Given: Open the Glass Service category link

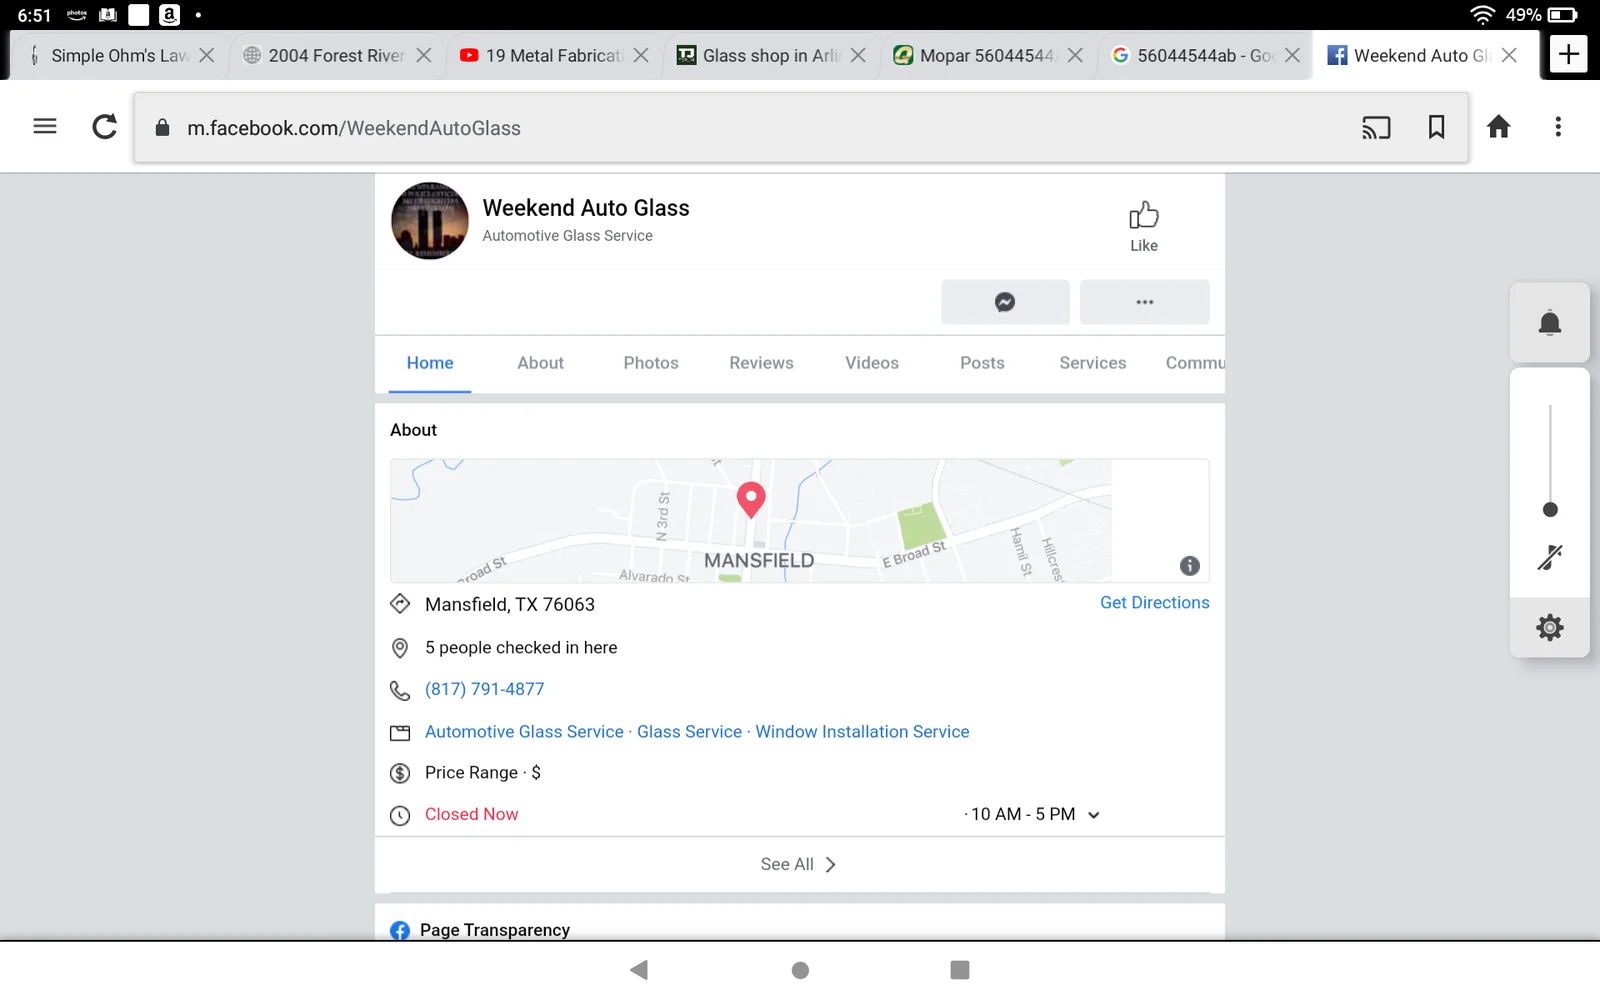Looking at the screenshot, I should point(690,732).
